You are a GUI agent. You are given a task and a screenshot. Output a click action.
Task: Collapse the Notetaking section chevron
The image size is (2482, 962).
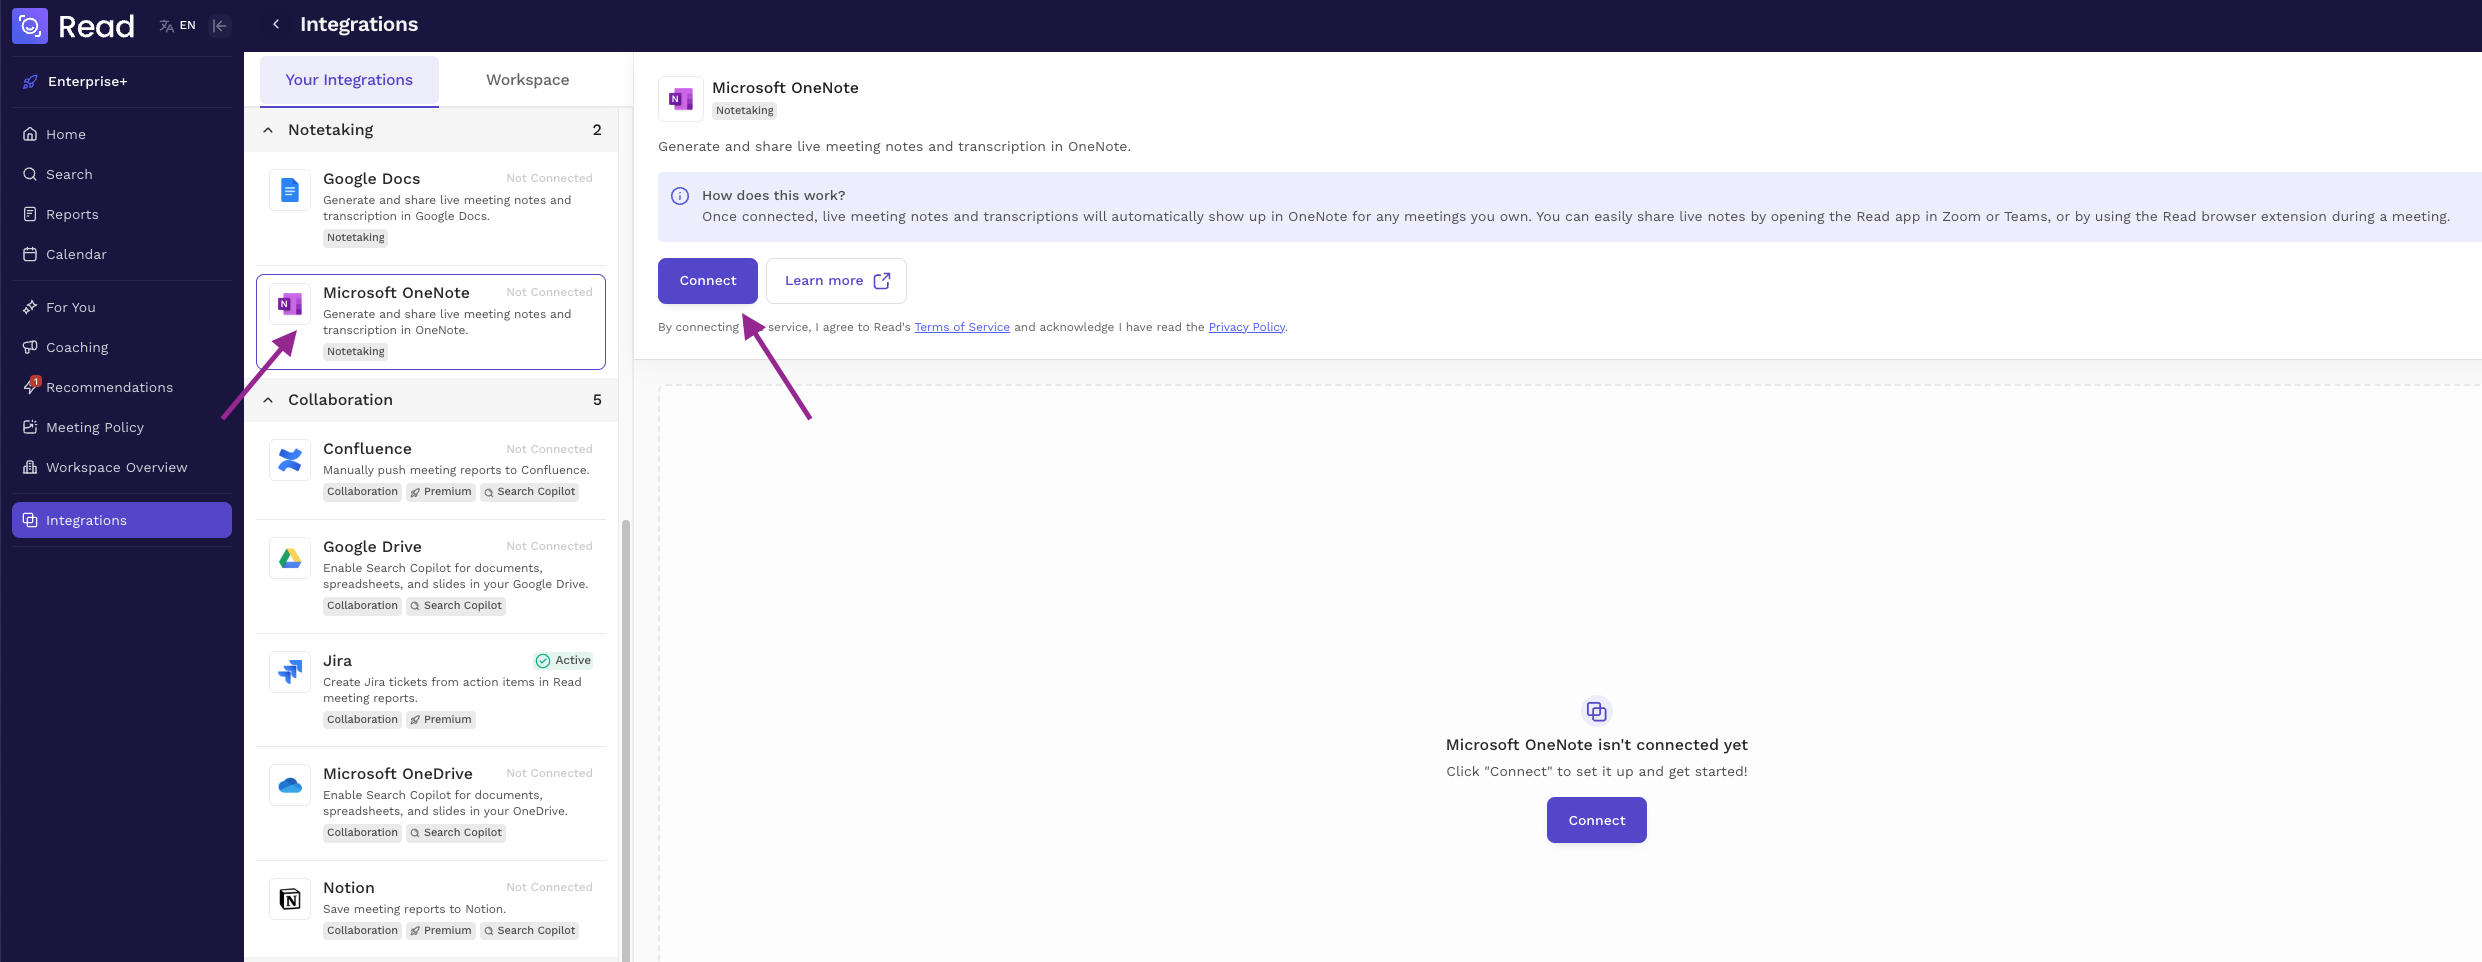[x=268, y=130]
